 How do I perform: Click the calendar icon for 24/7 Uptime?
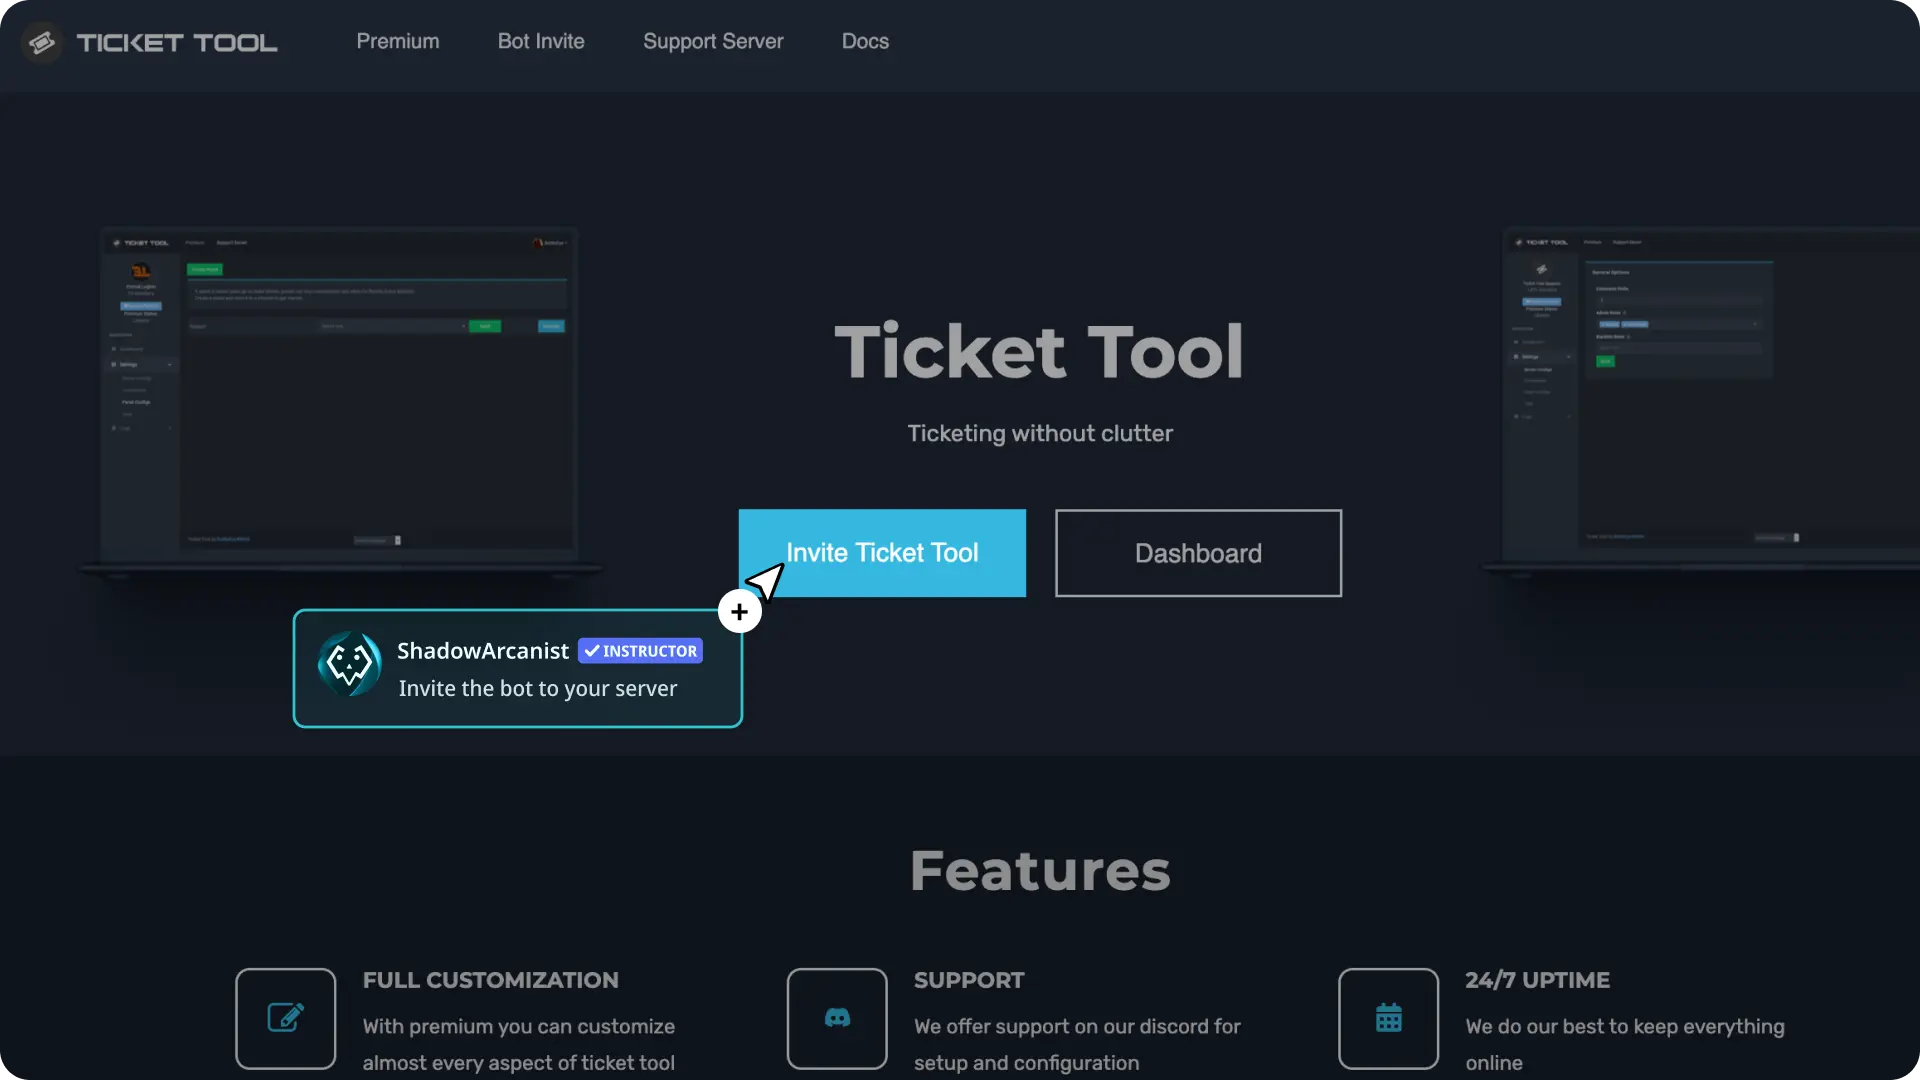point(1389,1018)
